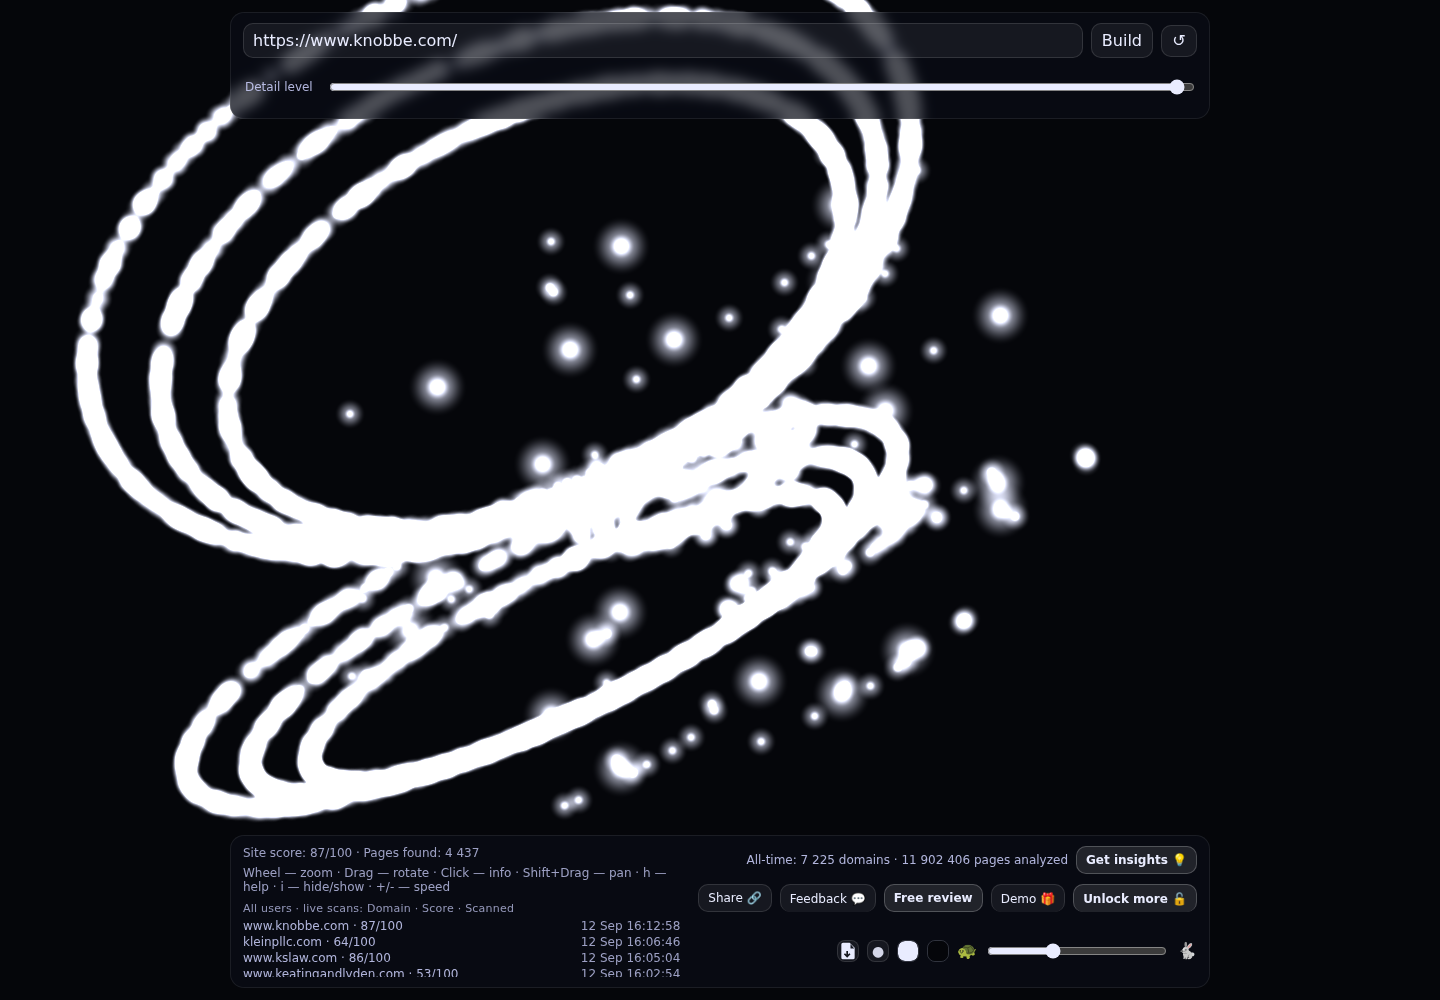Image resolution: width=1440 pixels, height=1000 pixels.
Task: Launch the Demo button
Action: coord(1028,898)
